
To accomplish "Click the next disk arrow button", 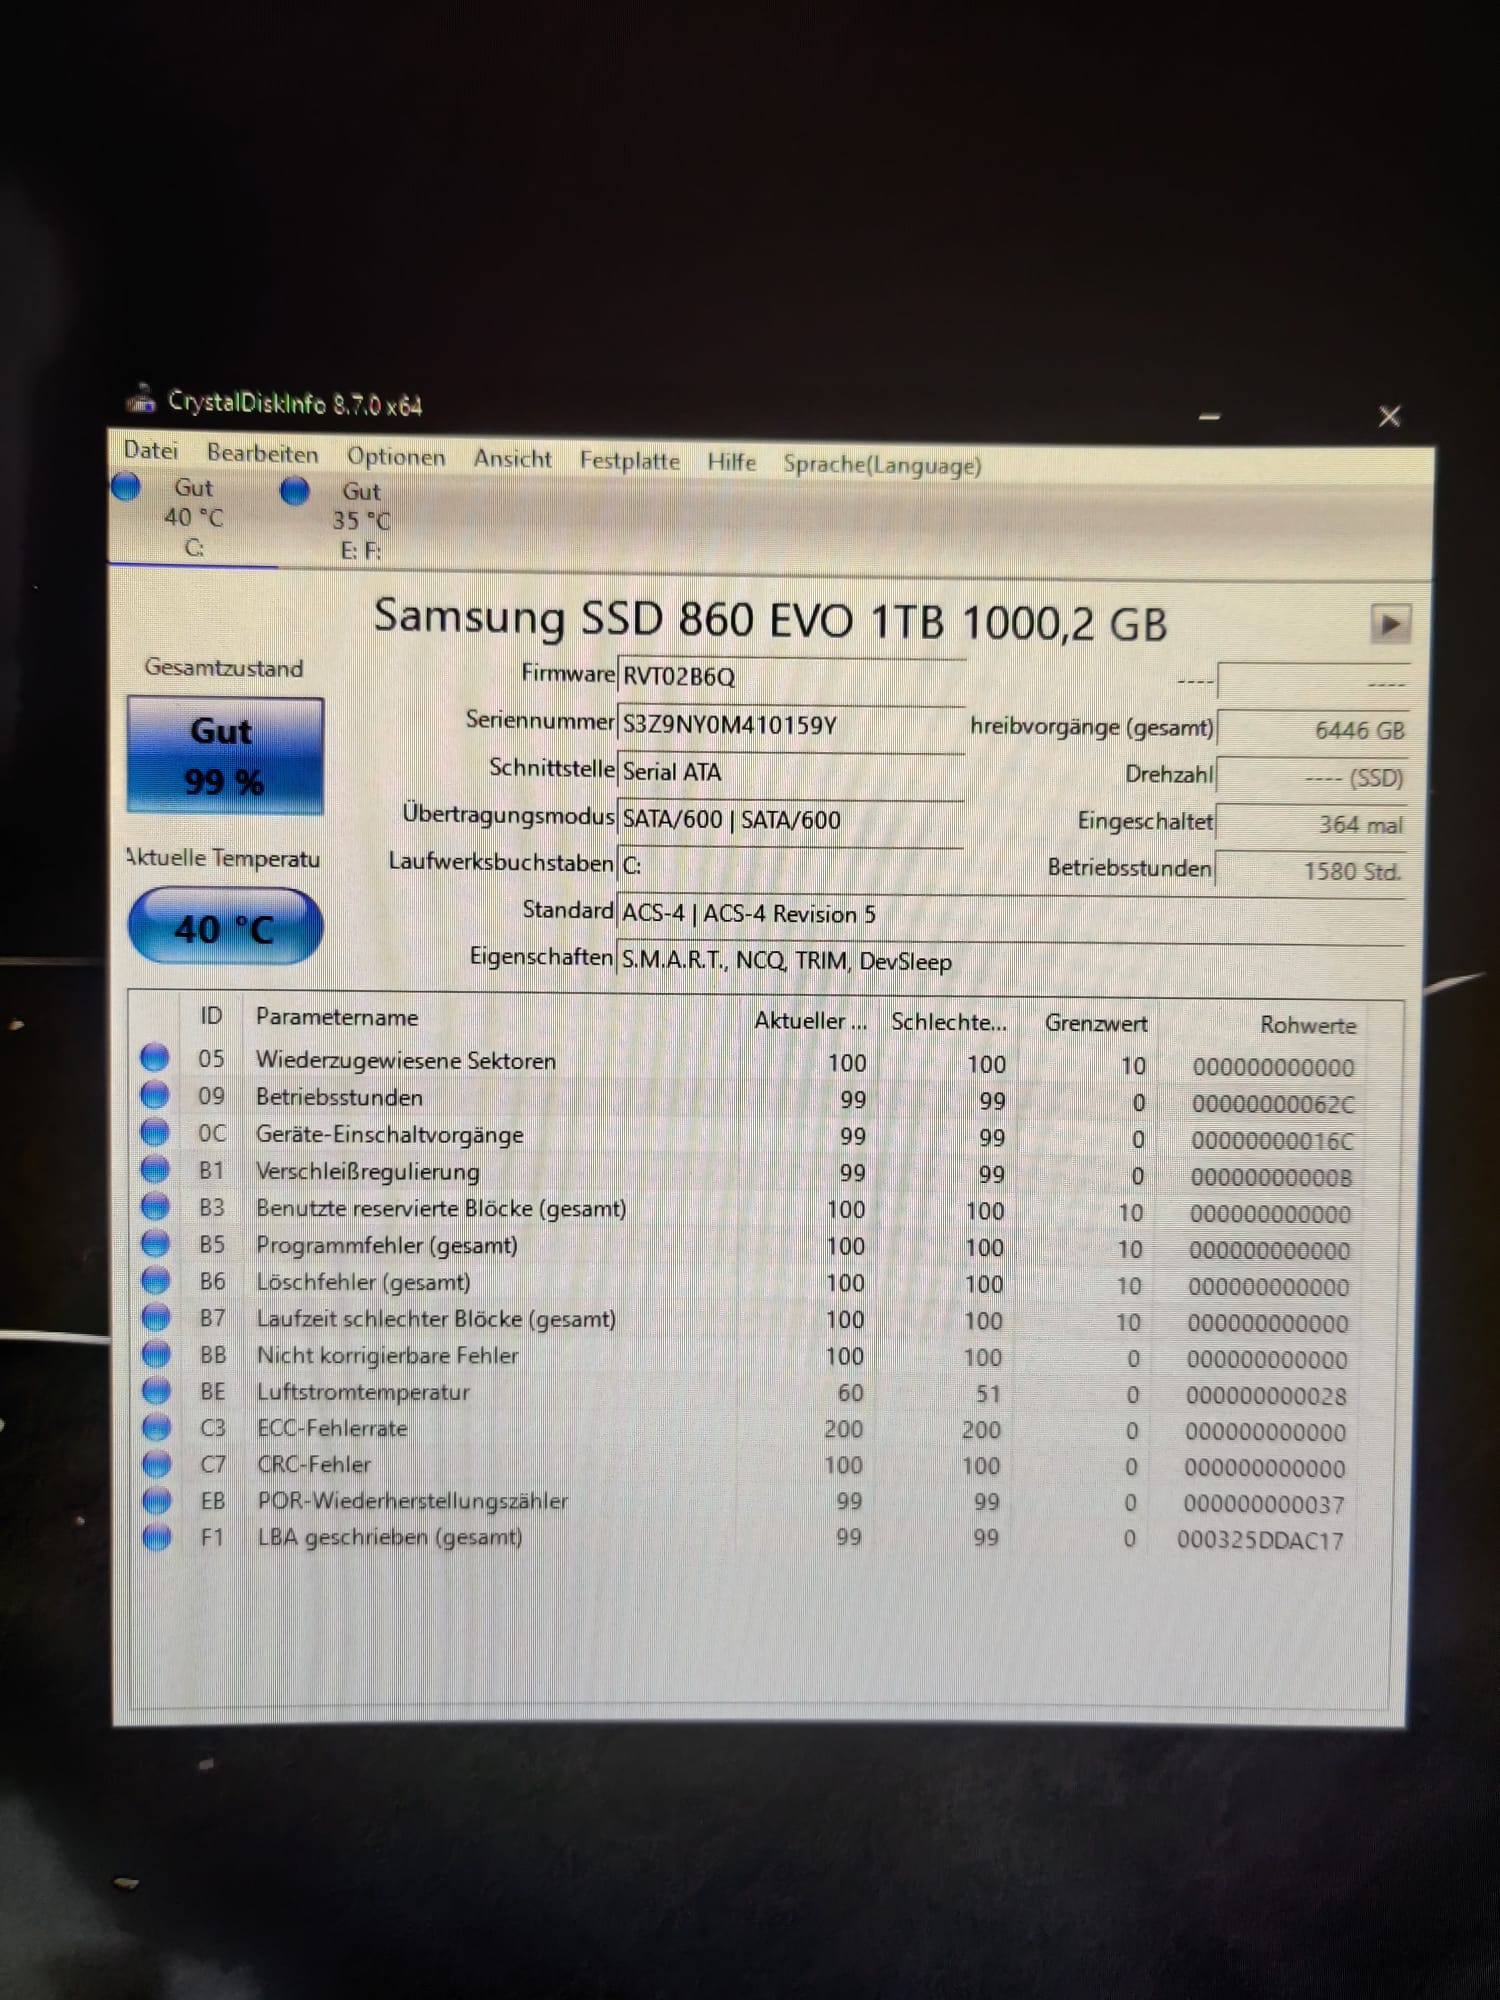I will [x=1390, y=624].
